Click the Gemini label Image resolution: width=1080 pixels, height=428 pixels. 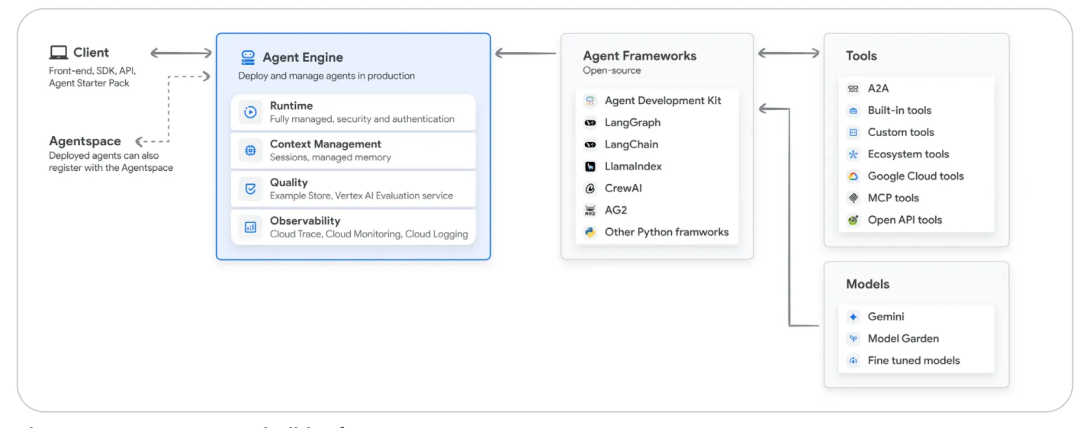886,317
